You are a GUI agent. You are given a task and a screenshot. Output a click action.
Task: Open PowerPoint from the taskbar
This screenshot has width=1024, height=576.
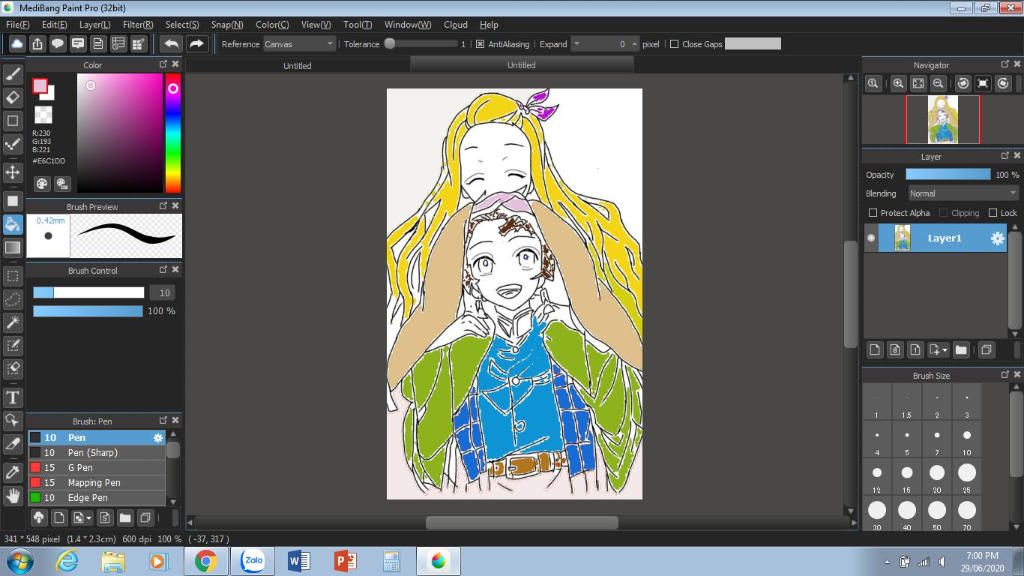click(345, 561)
